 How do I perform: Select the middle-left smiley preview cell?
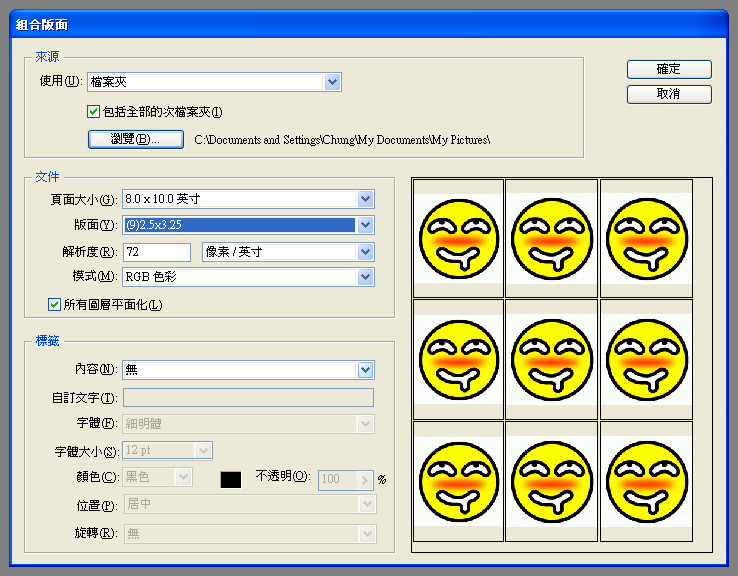458,359
